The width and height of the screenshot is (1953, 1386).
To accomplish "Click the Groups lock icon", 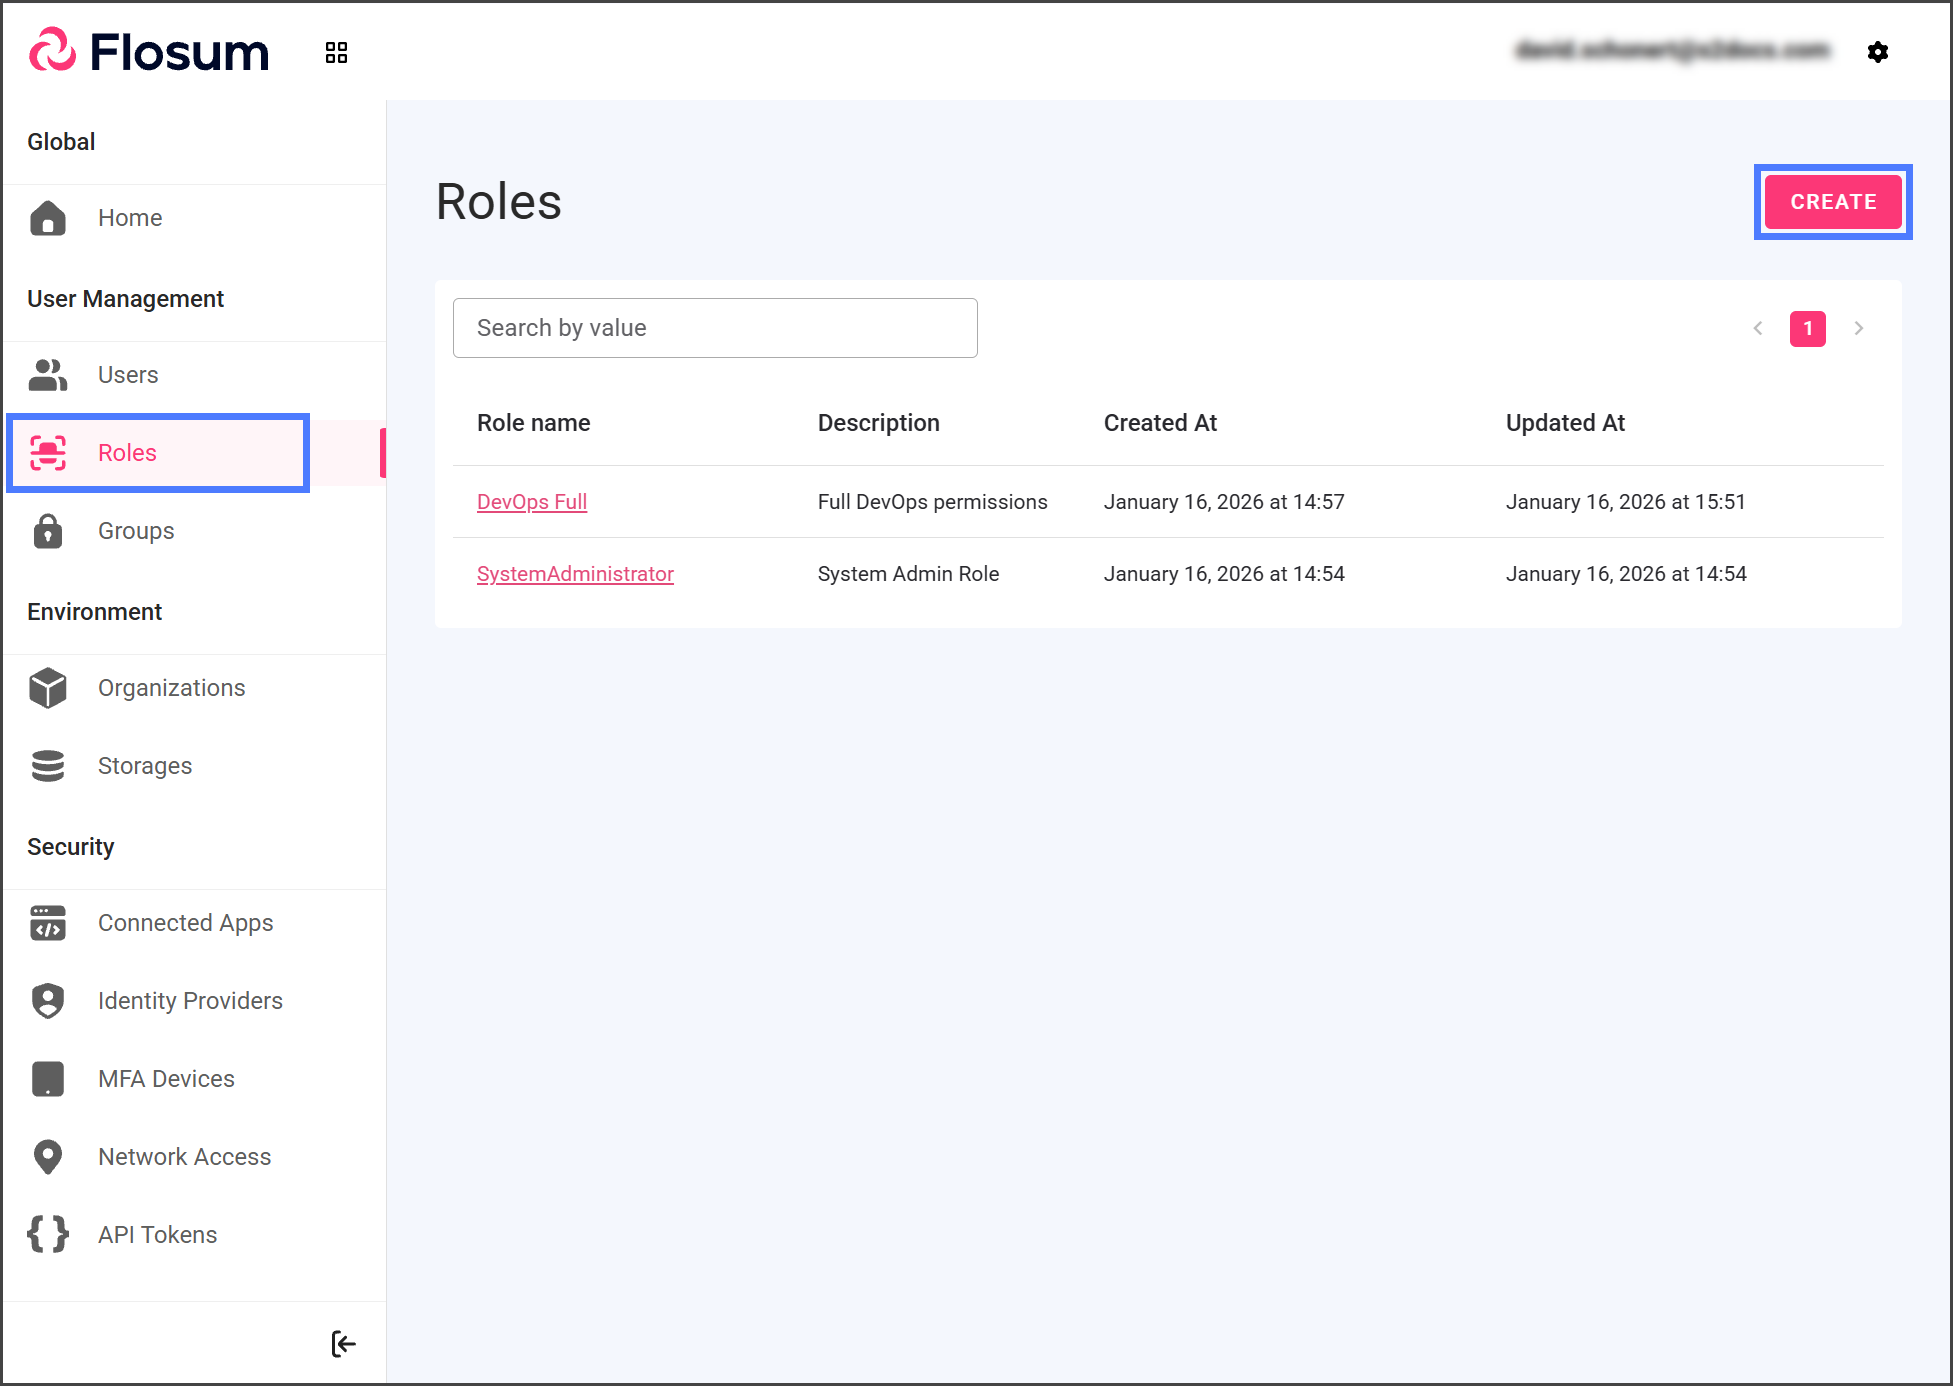I will (48, 531).
